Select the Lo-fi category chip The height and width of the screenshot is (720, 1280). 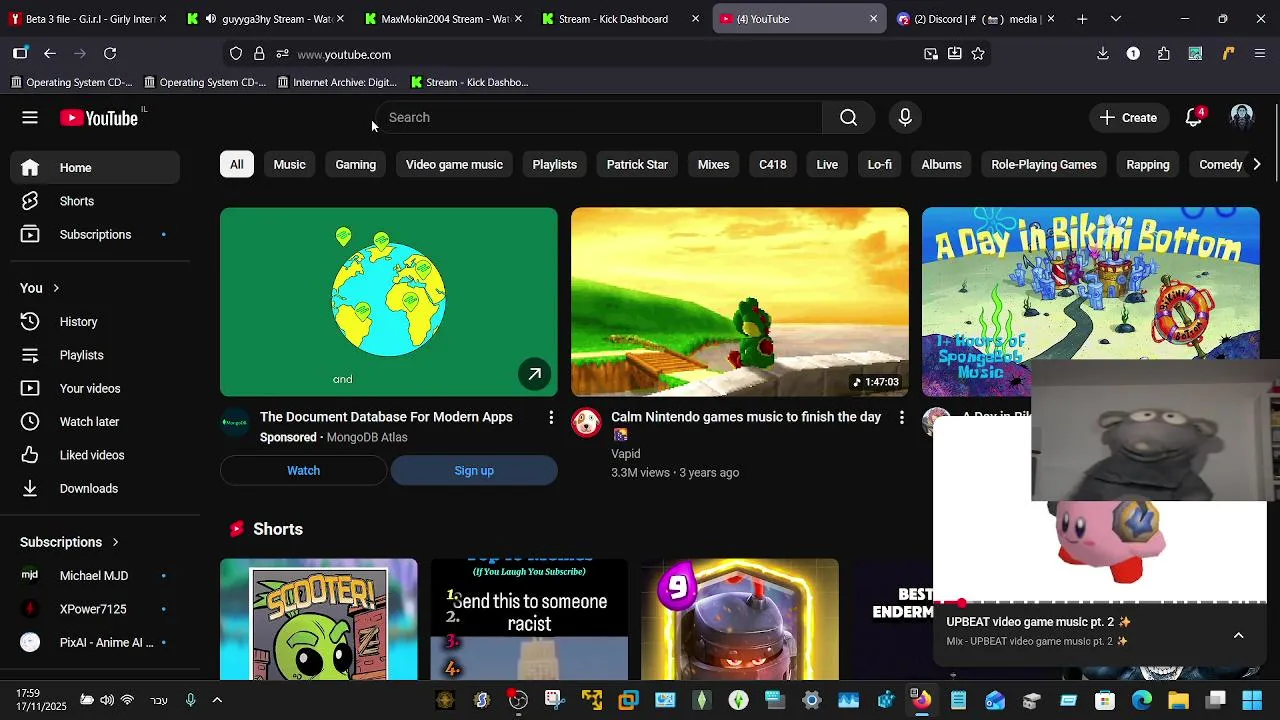point(879,165)
